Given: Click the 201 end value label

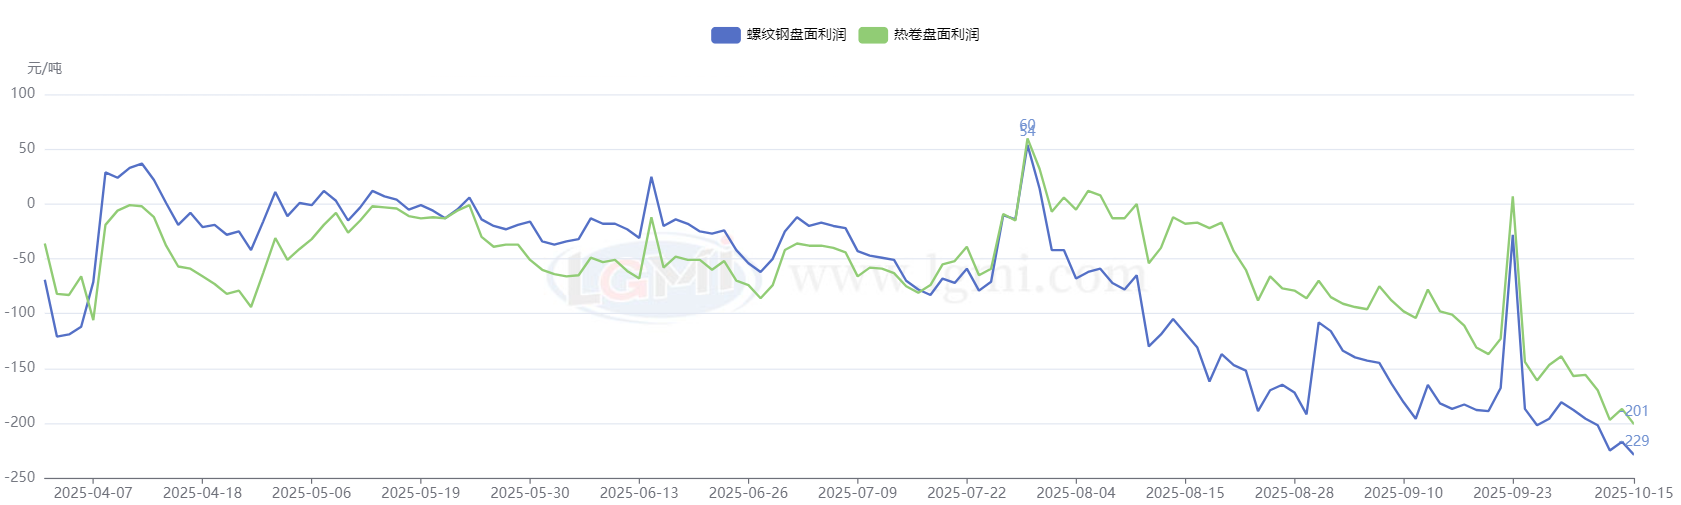Looking at the screenshot, I should (x=1637, y=411).
